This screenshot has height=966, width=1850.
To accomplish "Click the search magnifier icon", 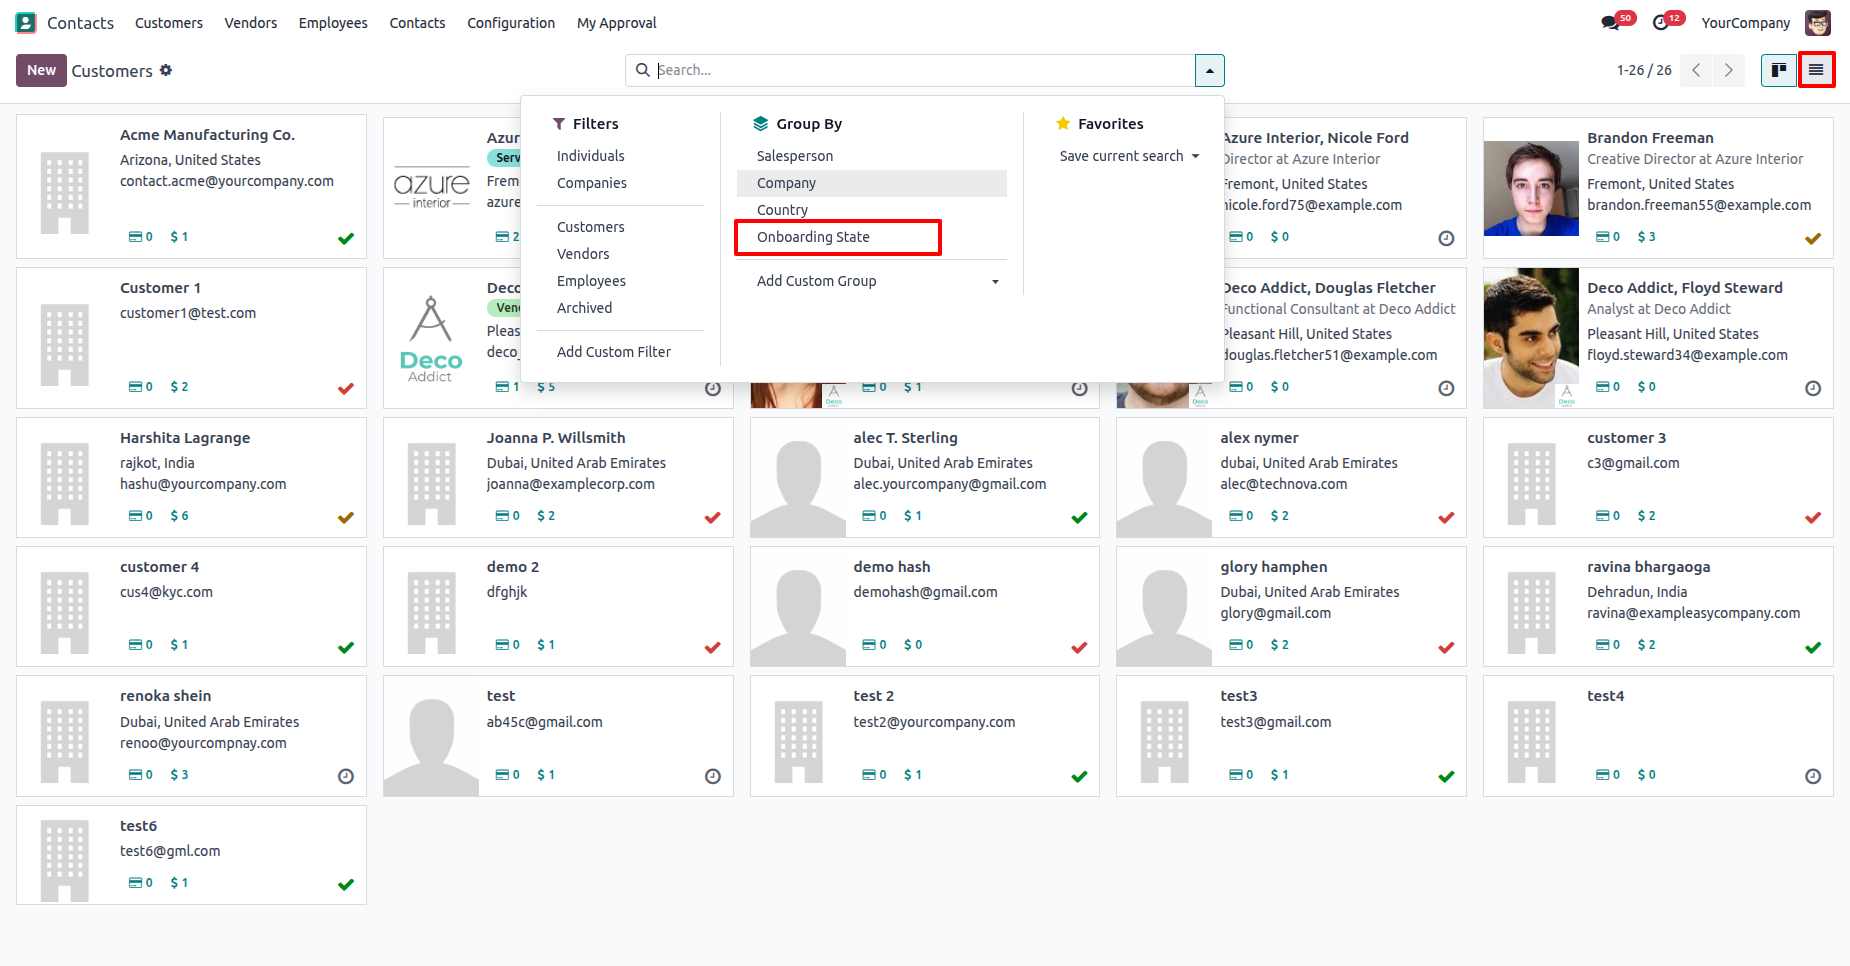I will click(643, 70).
